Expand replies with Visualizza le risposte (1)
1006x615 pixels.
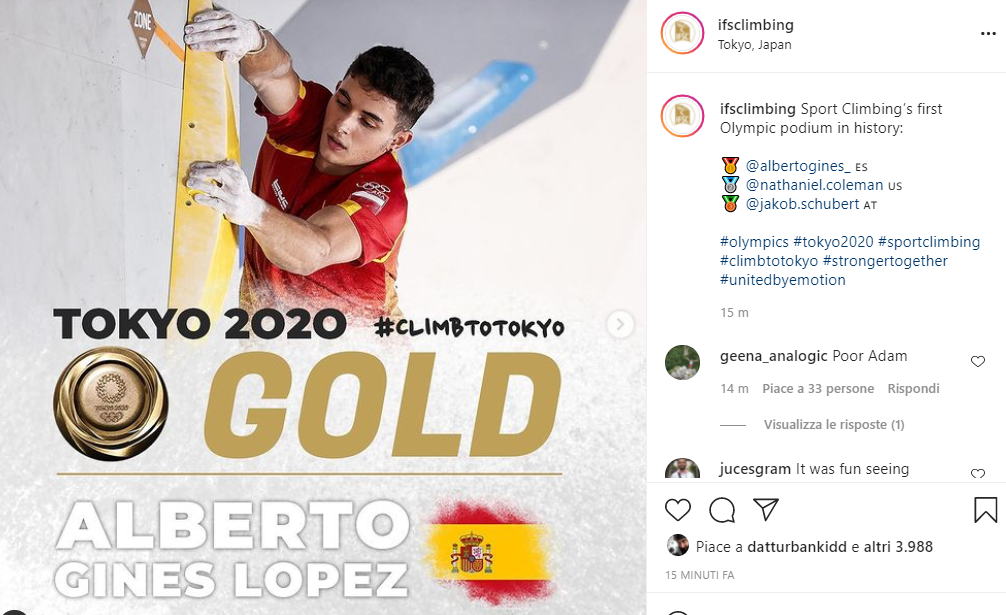pyautogui.click(x=833, y=425)
